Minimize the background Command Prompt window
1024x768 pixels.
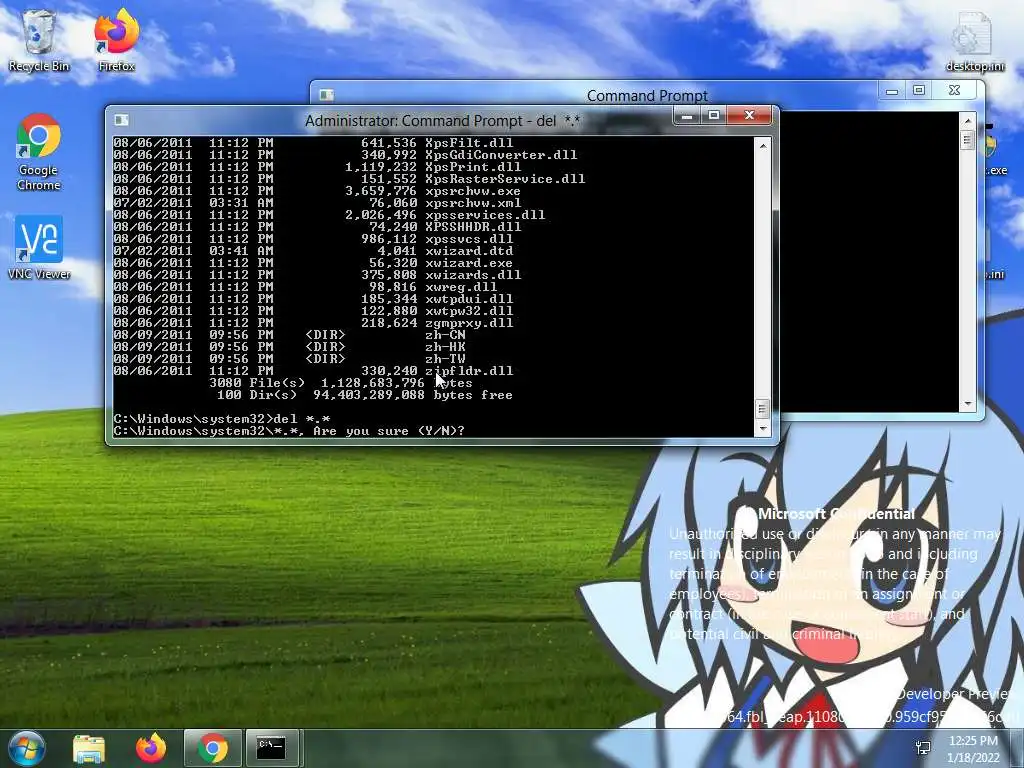(891, 91)
